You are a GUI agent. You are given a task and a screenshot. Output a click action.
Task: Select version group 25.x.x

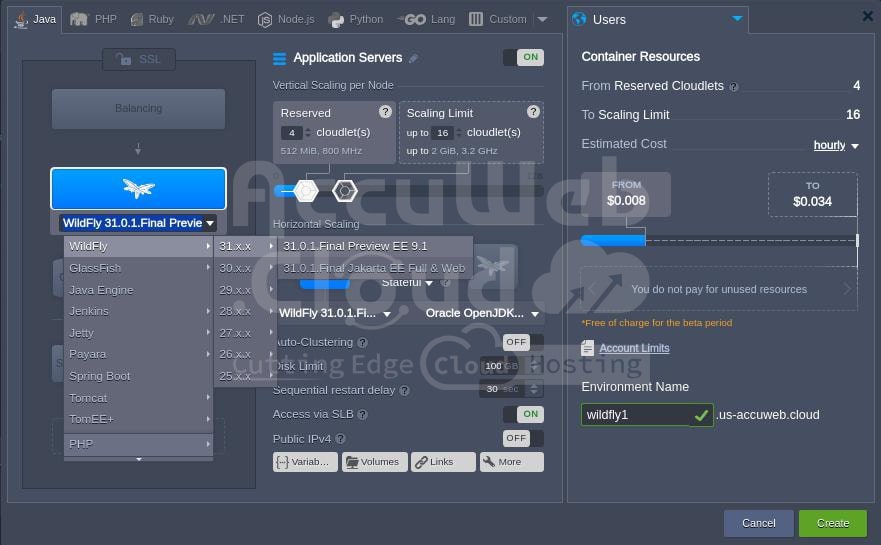(x=246, y=376)
